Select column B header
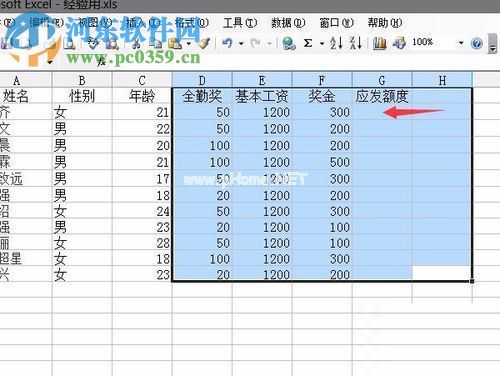Image resolution: width=500 pixels, height=376 pixels. [x=82, y=80]
